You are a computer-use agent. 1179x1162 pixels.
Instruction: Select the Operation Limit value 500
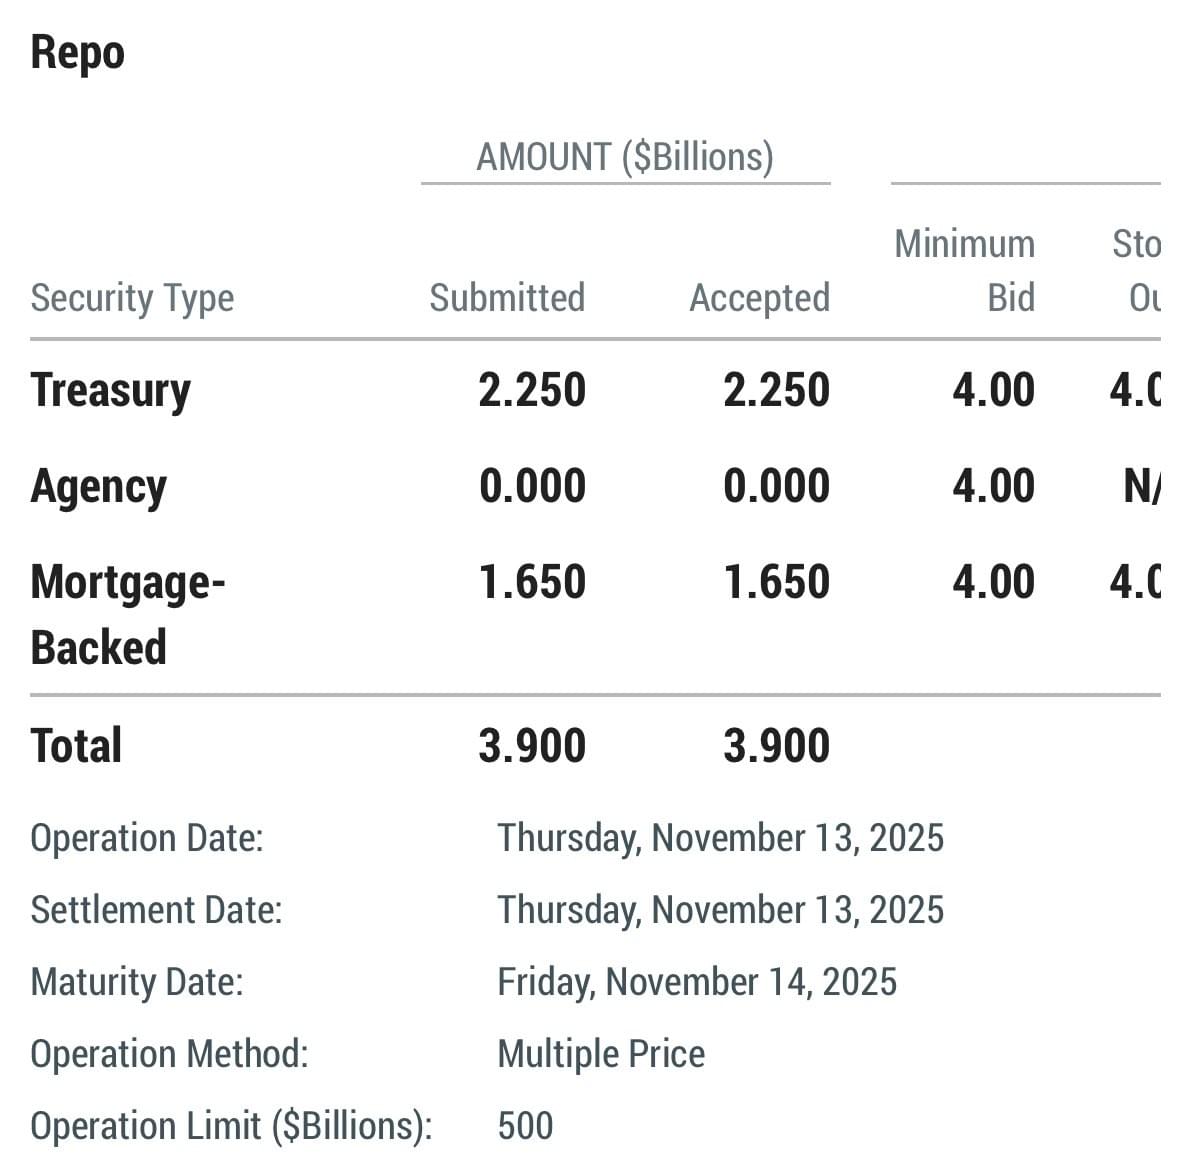click(x=525, y=1126)
